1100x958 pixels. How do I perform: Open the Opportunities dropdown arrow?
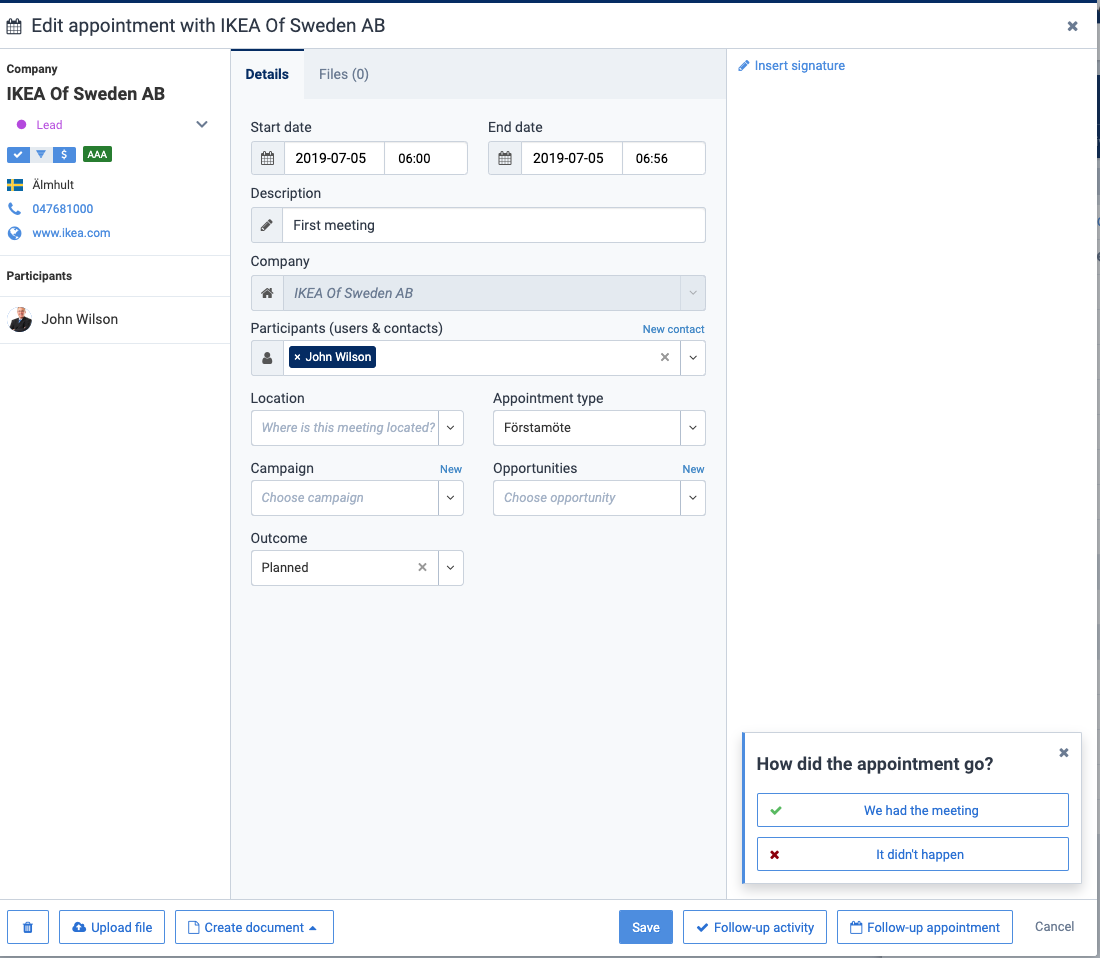click(x=693, y=498)
